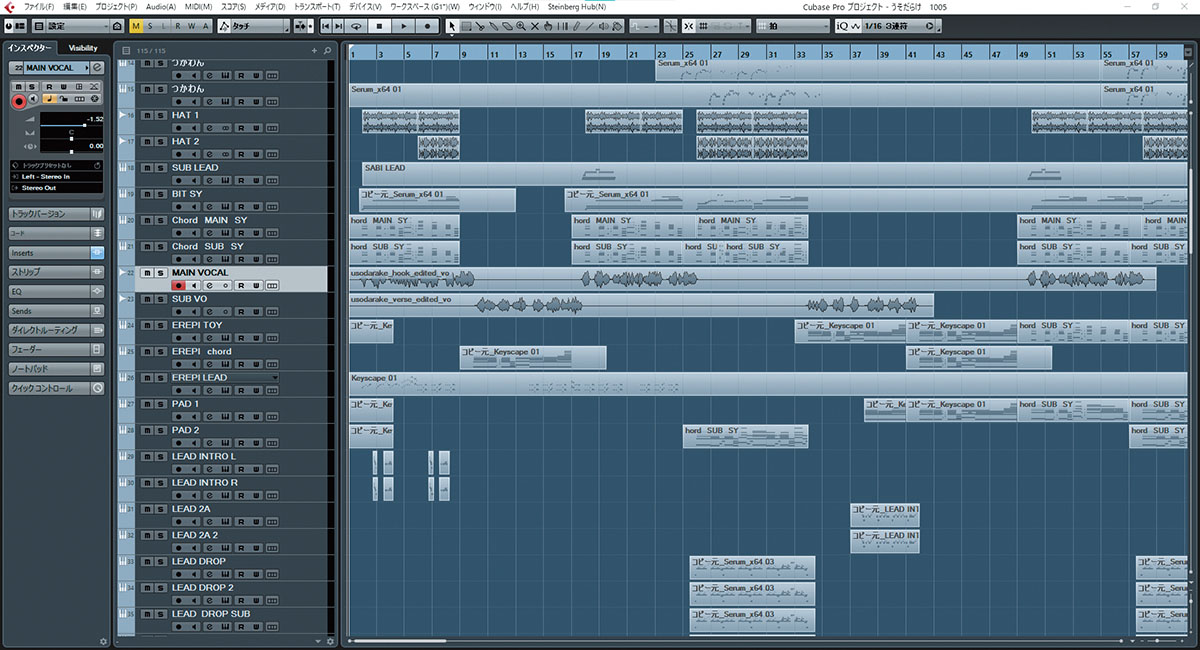Select usodarake_hook_edited_vo audio clip

[x=752, y=279]
